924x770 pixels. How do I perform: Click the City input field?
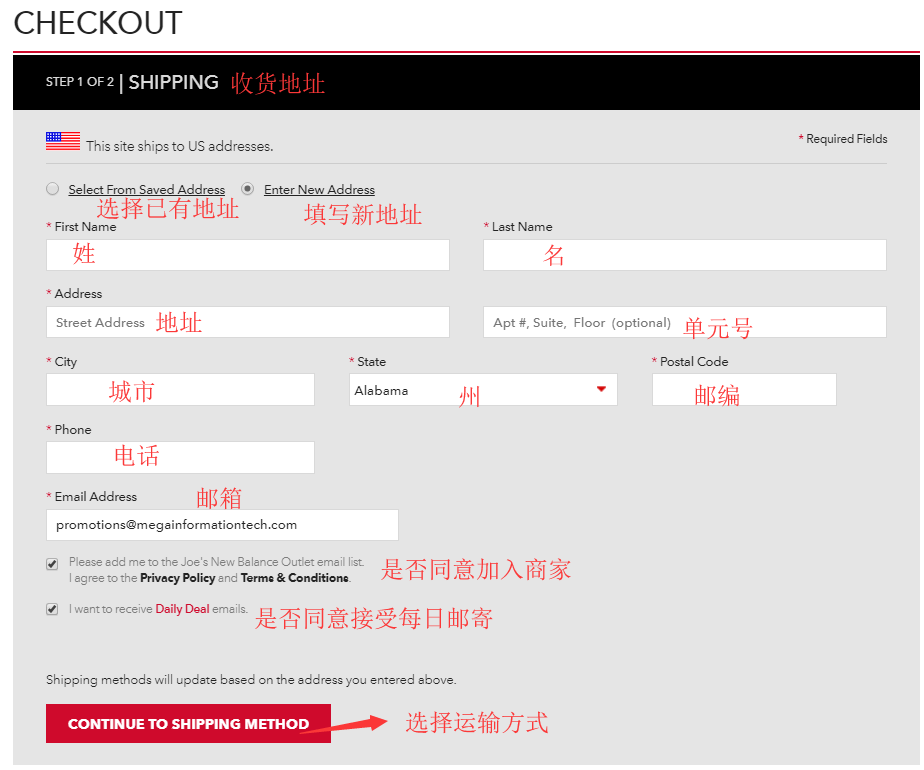point(180,390)
